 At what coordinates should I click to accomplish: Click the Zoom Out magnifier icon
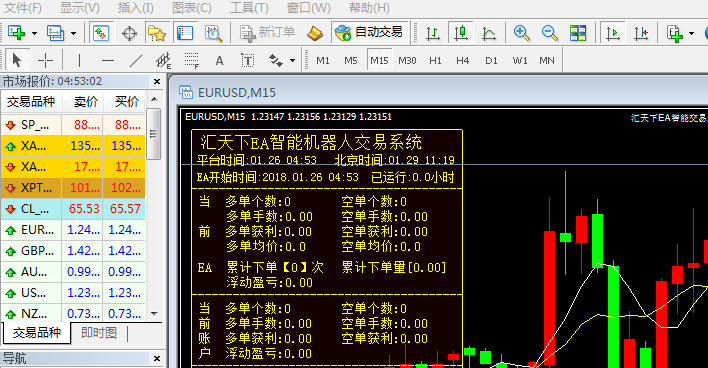click(550, 33)
